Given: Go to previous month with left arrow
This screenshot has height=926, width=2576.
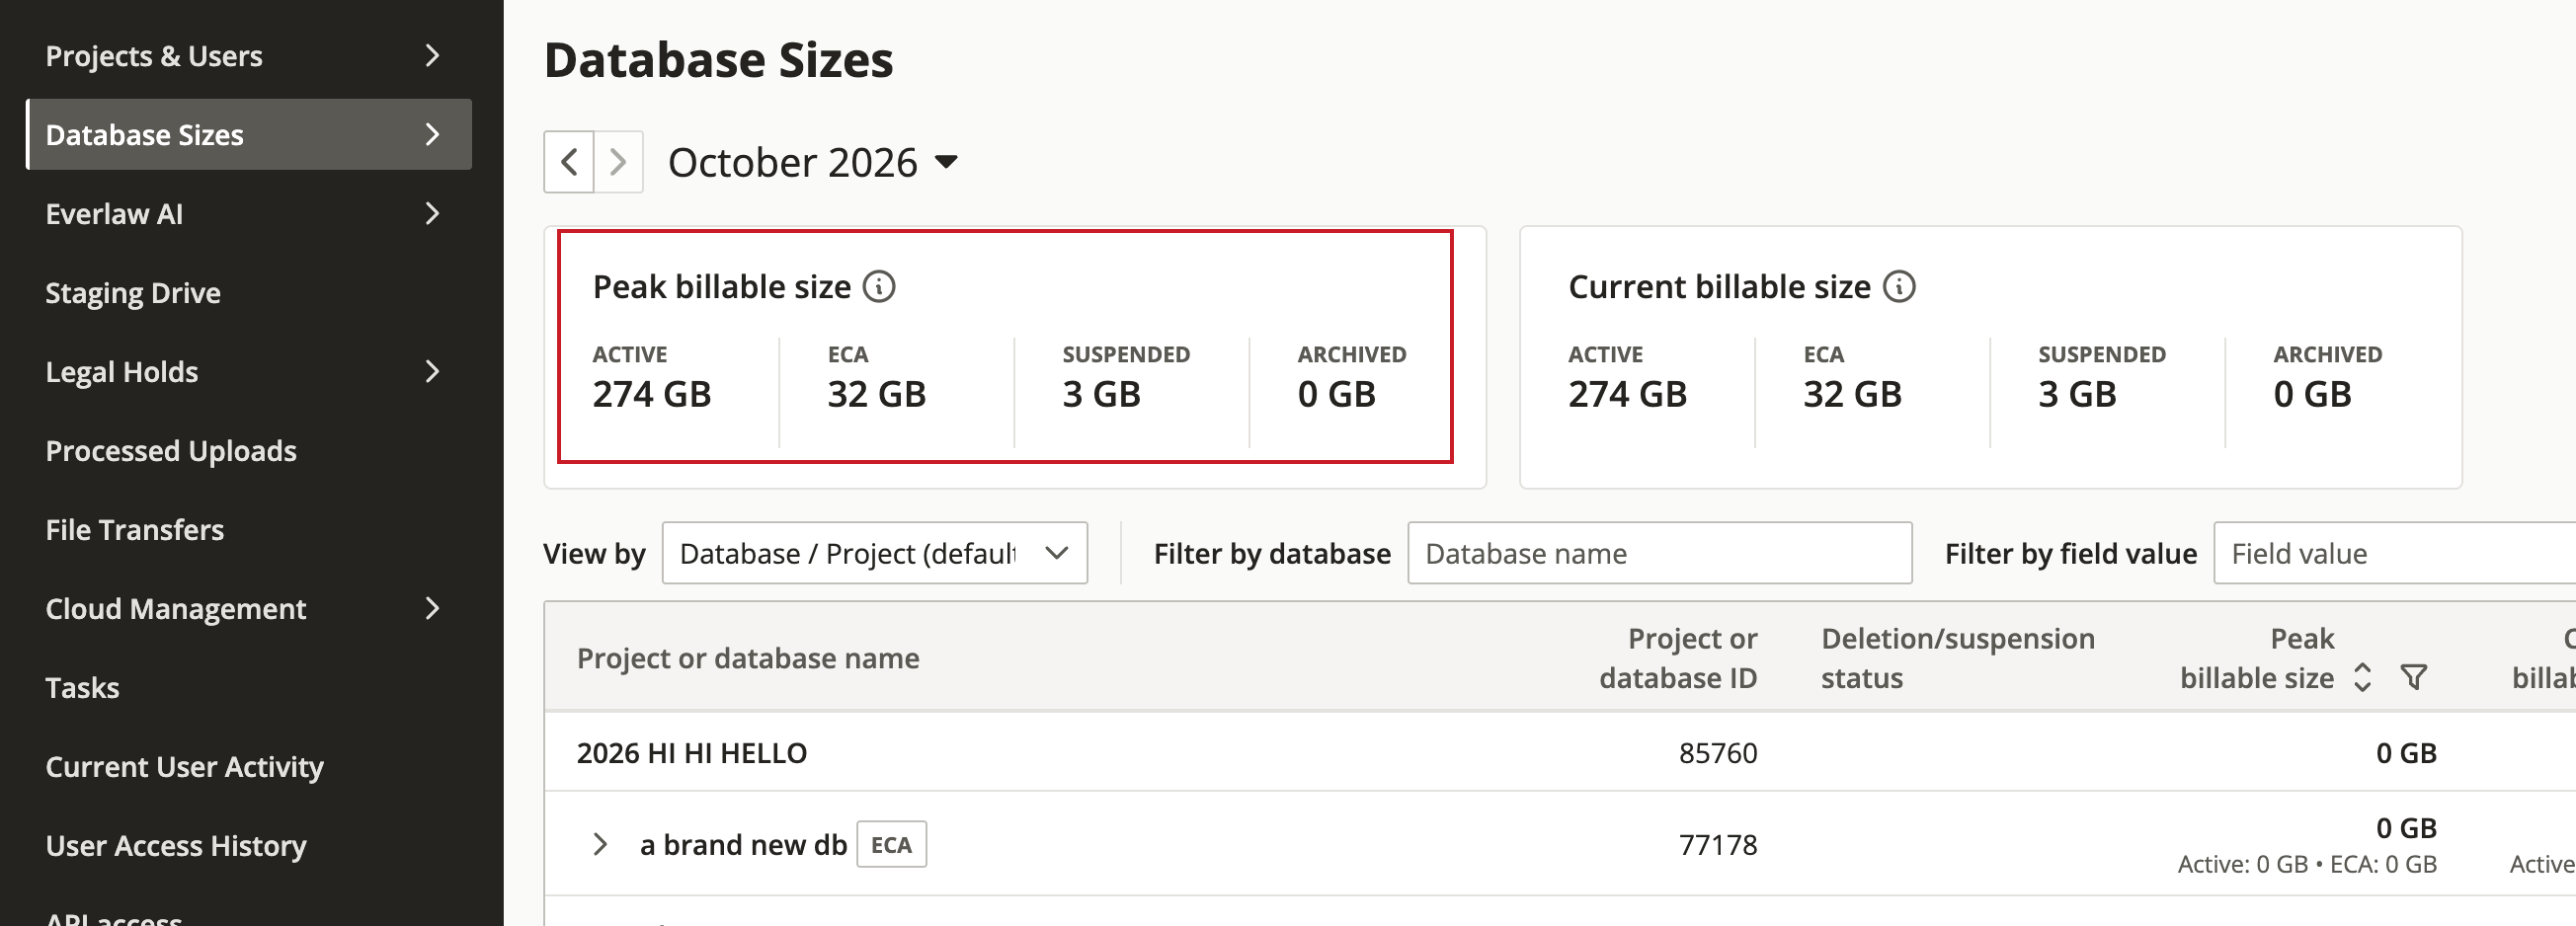Looking at the screenshot, I should click(569, 162).
